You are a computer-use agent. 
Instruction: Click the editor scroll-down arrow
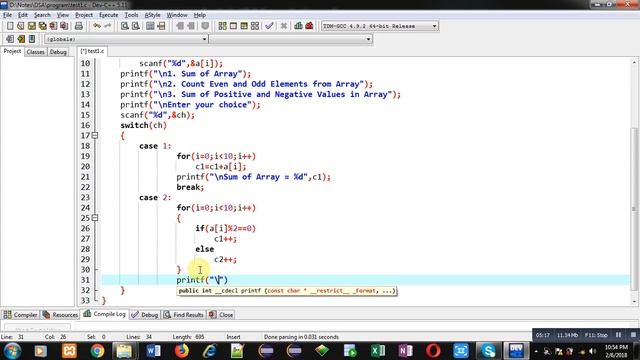coord(634,302)
